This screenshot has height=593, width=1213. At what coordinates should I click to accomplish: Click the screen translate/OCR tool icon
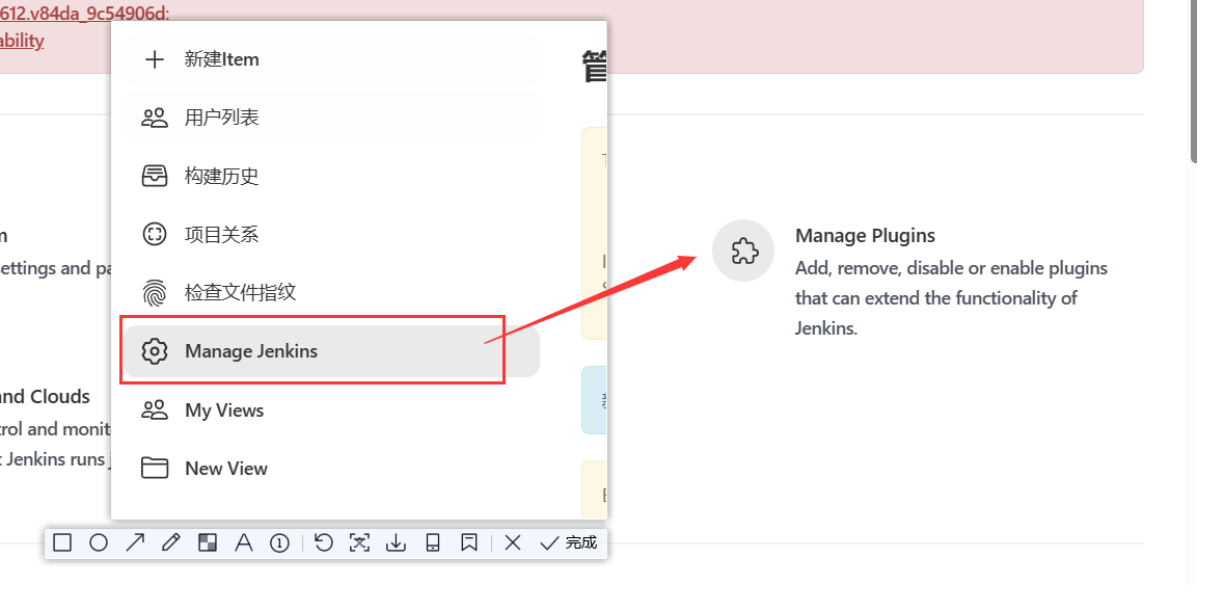point(360,542)
